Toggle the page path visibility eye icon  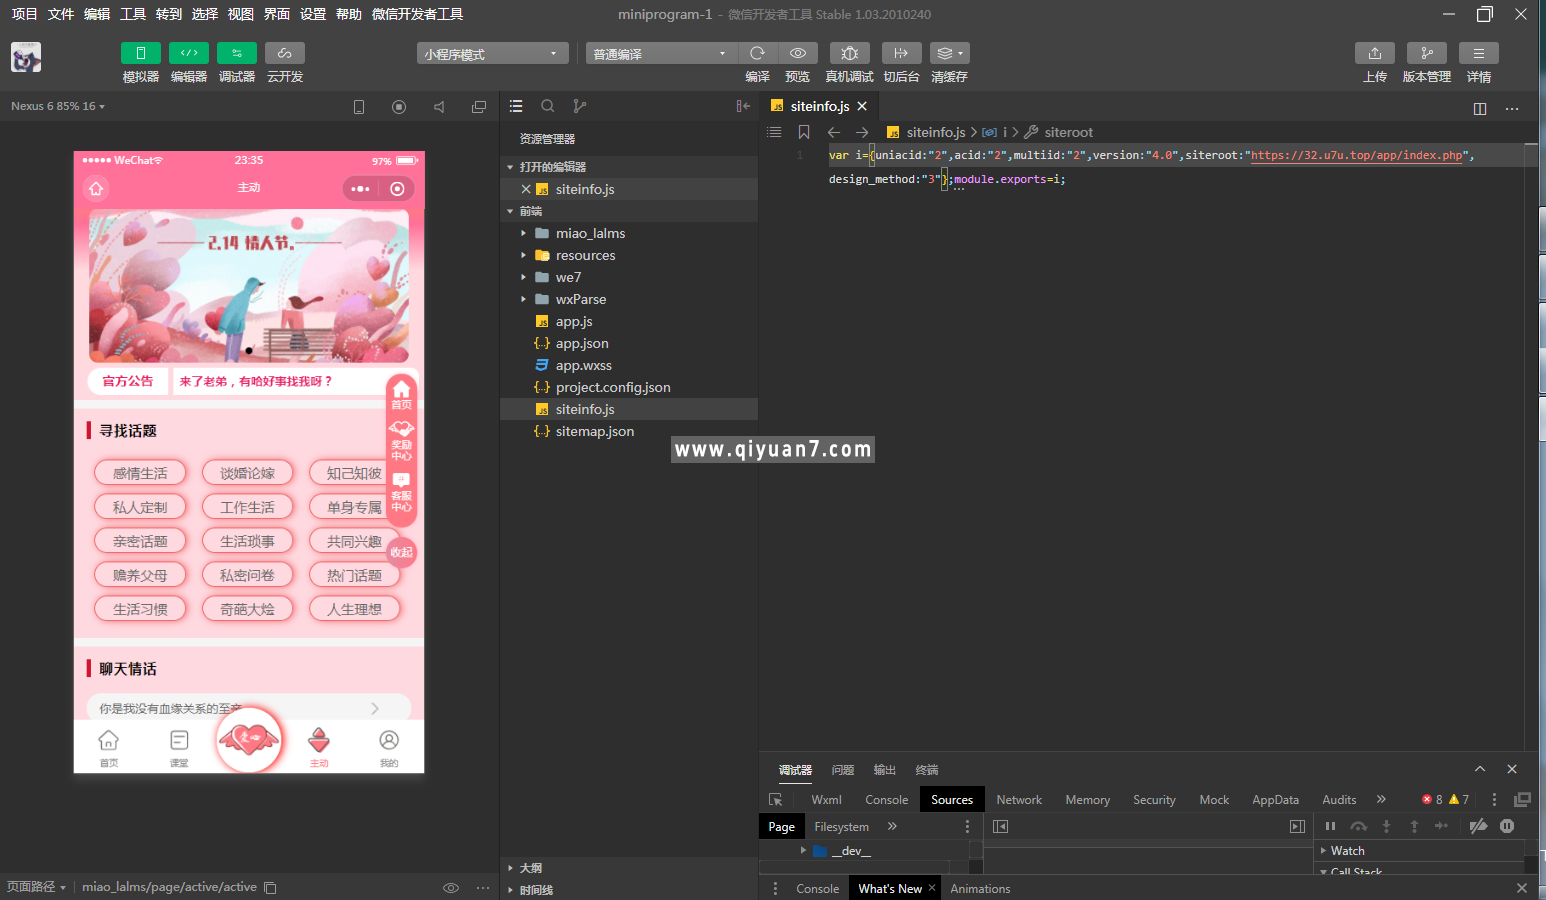[x=451, y=887]
